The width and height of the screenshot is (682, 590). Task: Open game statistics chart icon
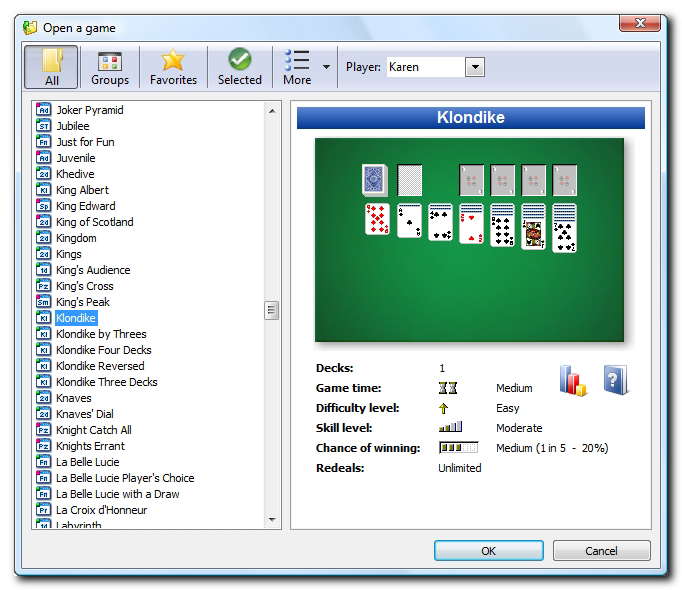[x=573, y=381]
